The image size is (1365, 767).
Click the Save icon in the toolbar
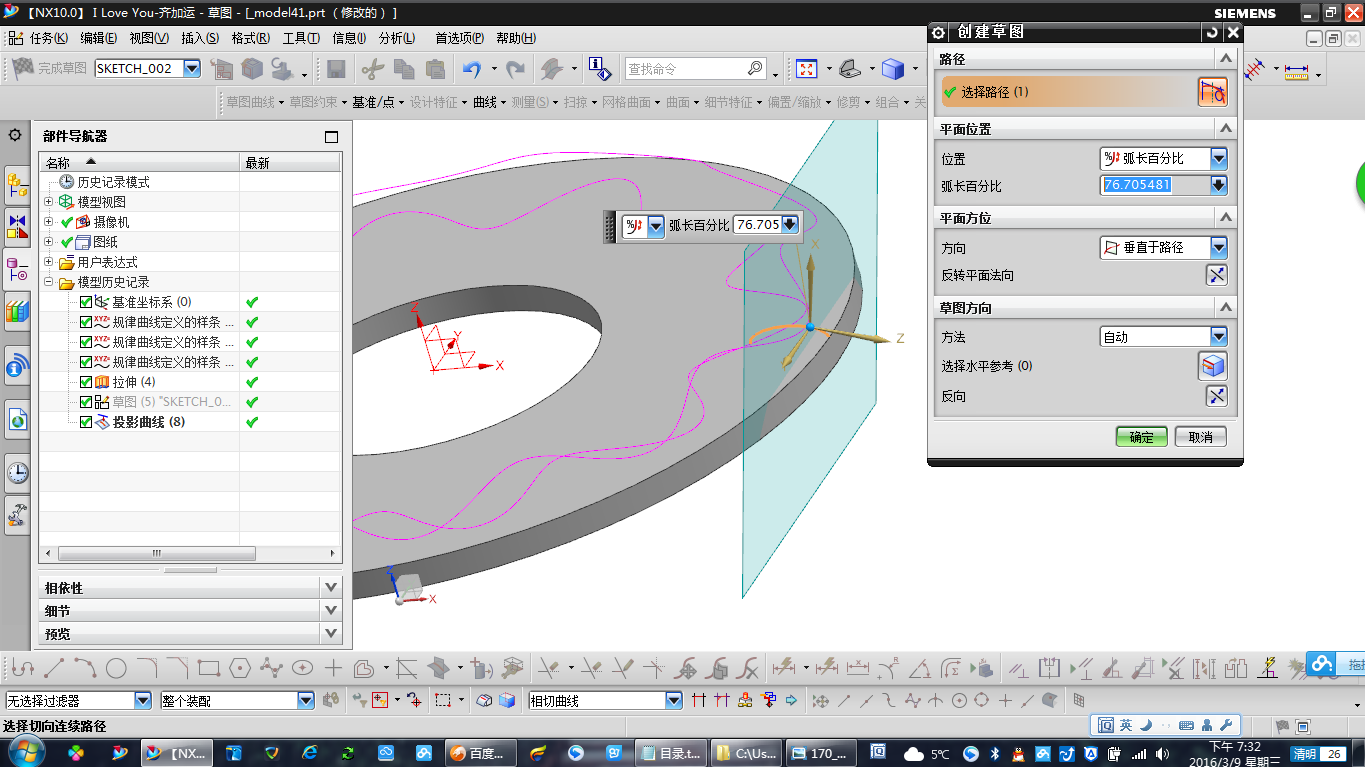click(x=336, y=69)
